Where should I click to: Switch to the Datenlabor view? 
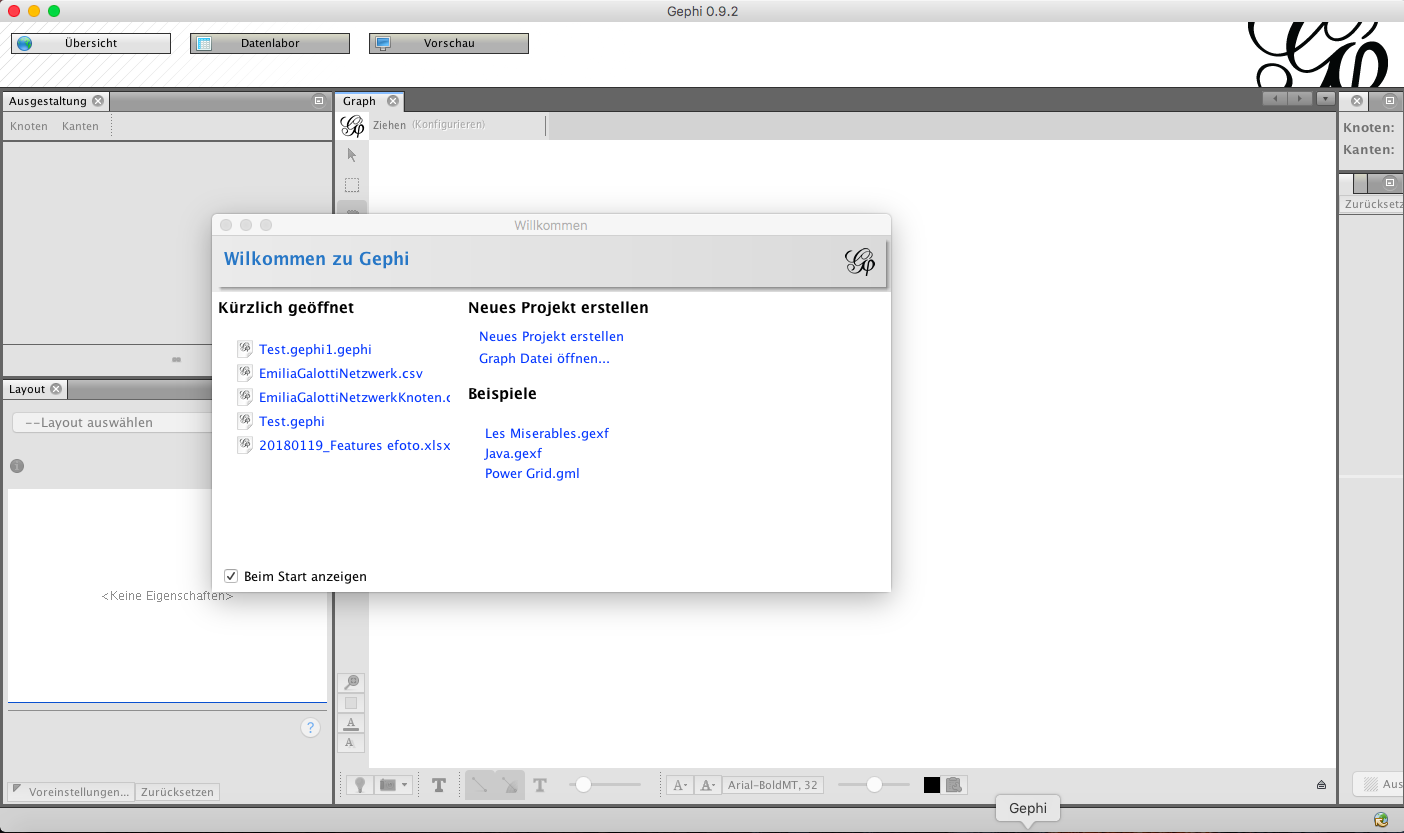(x=270, y=43)
